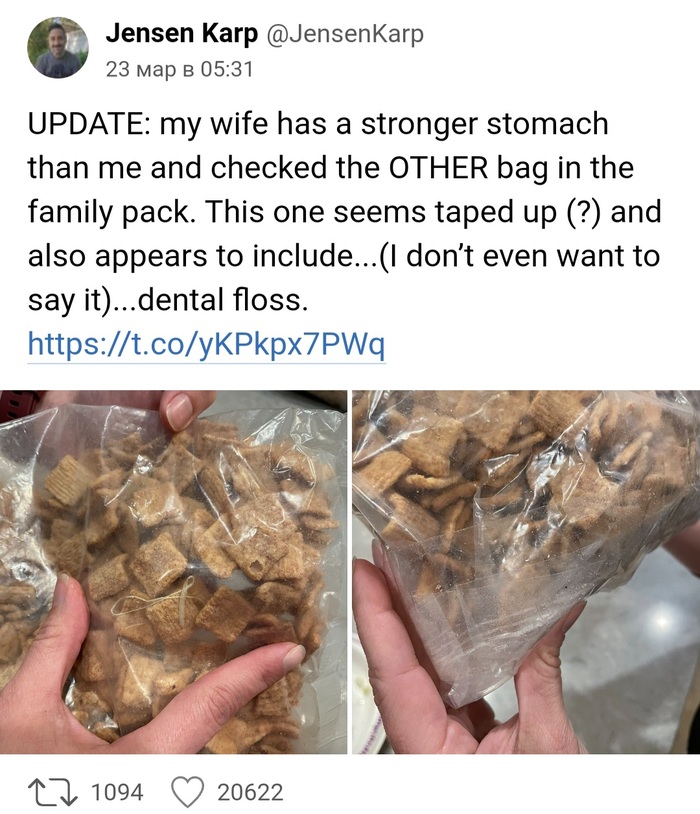This screenshot has width=700, height=814.
Task: Click the retweet icon
Action: (x=52, y=792)
